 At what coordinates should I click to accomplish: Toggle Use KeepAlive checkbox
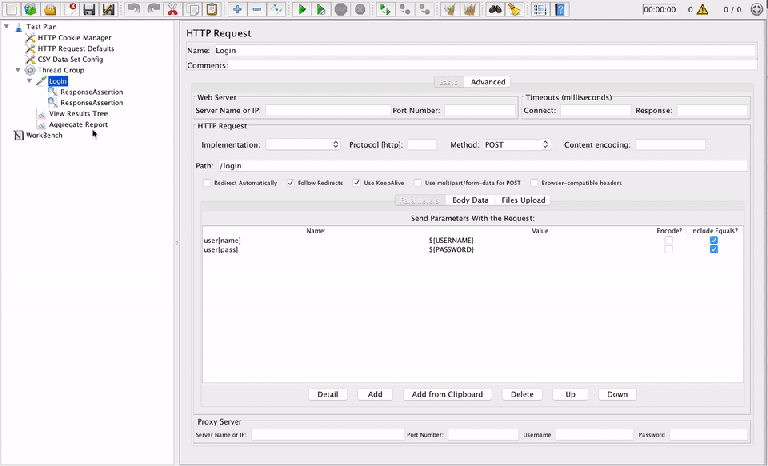click(x=357, y=183)
